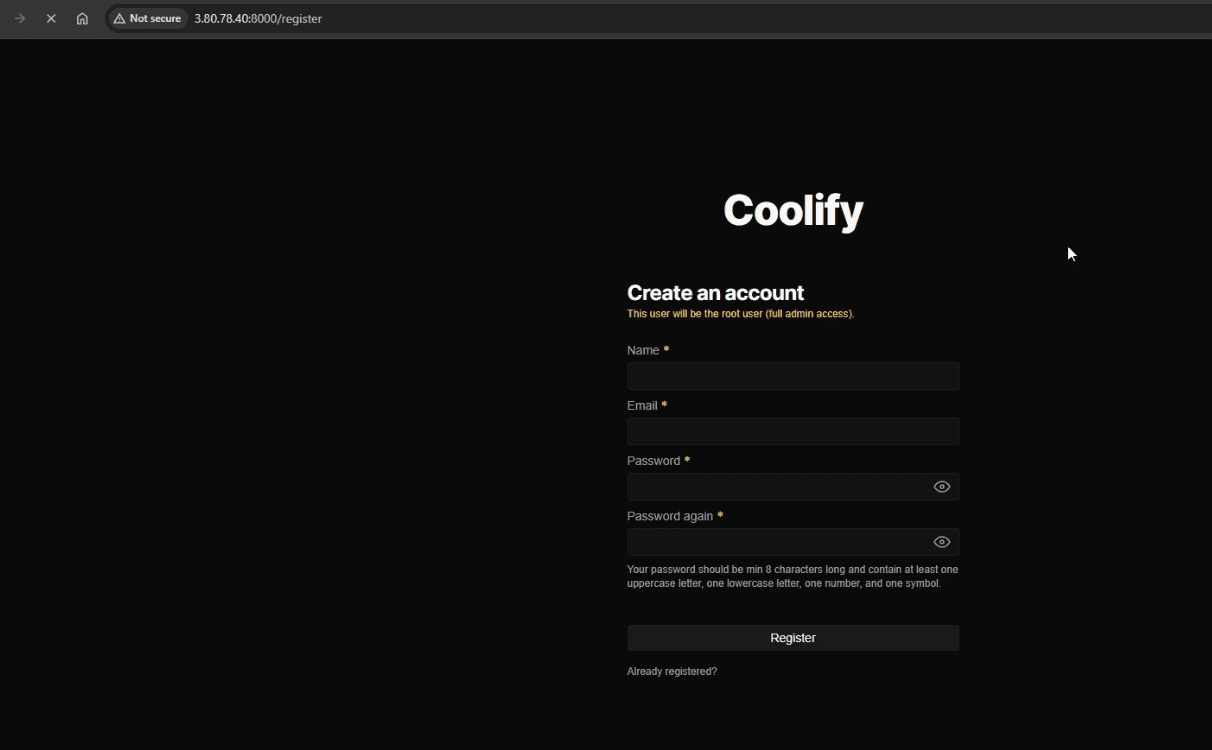
Task: Submit the form with the Register button
Action: pyautogui.click(x=793, y=638)
